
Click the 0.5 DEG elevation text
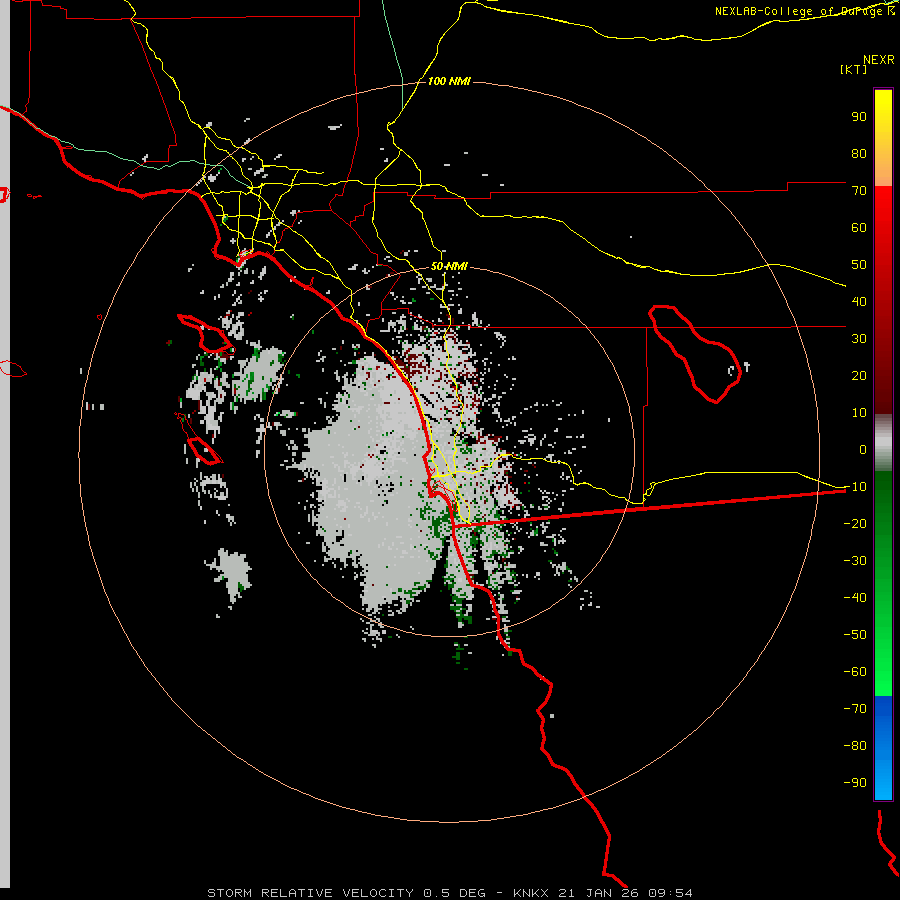point(455,893)
